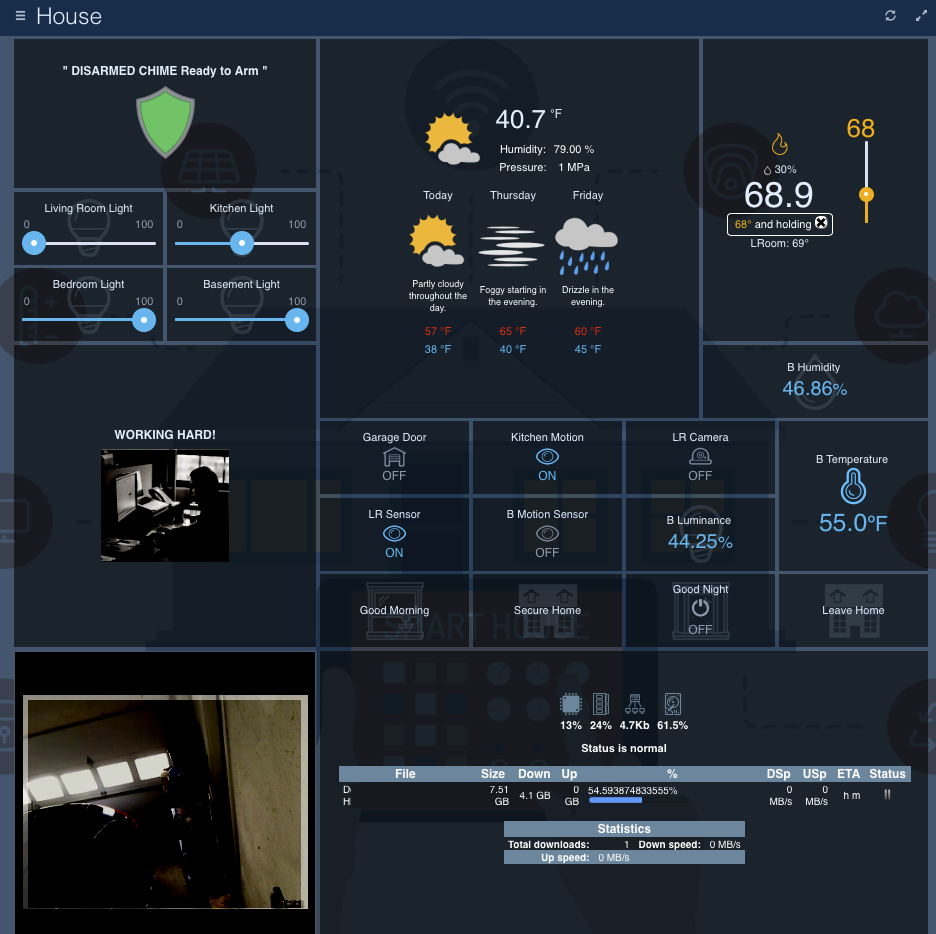The width and height of the screenshot is (936, 934).
Task: Click the download pause status icon
Action: point(887,794)
